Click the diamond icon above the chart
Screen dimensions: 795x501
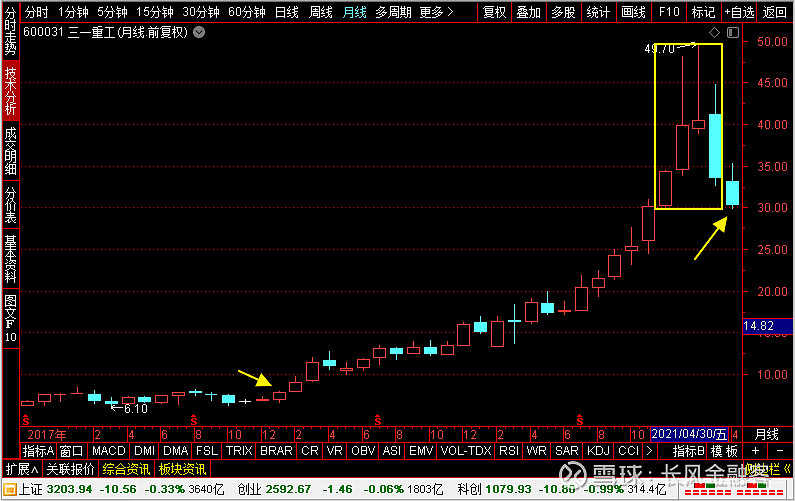point(714,32)
